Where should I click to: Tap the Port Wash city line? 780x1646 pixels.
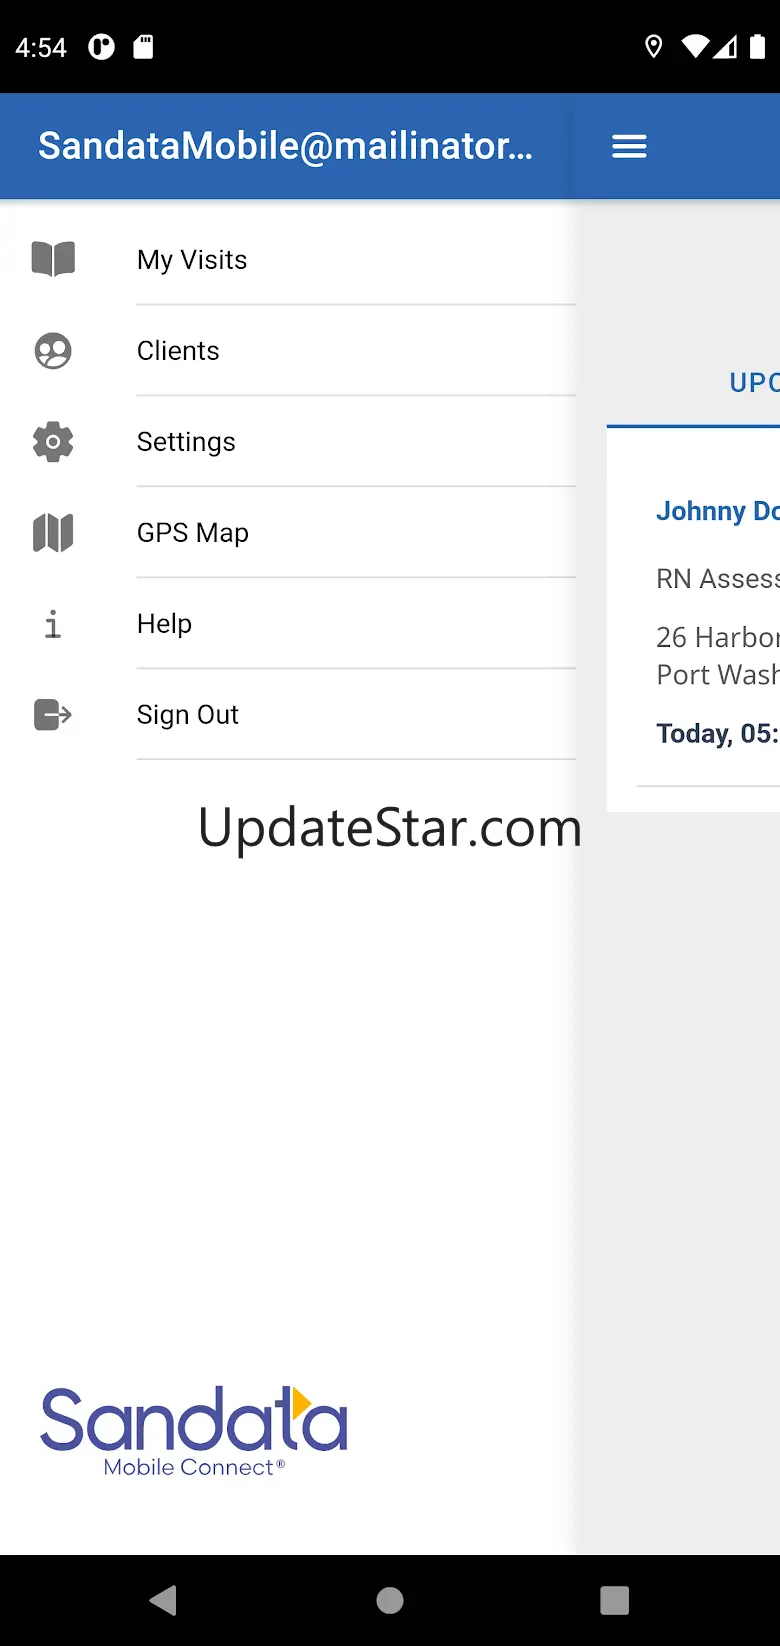(717, 675)
